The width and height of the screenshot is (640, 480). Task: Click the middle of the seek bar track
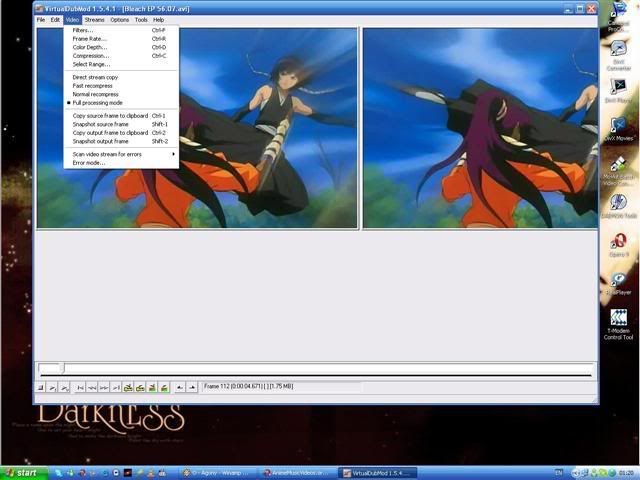[316, 368]
